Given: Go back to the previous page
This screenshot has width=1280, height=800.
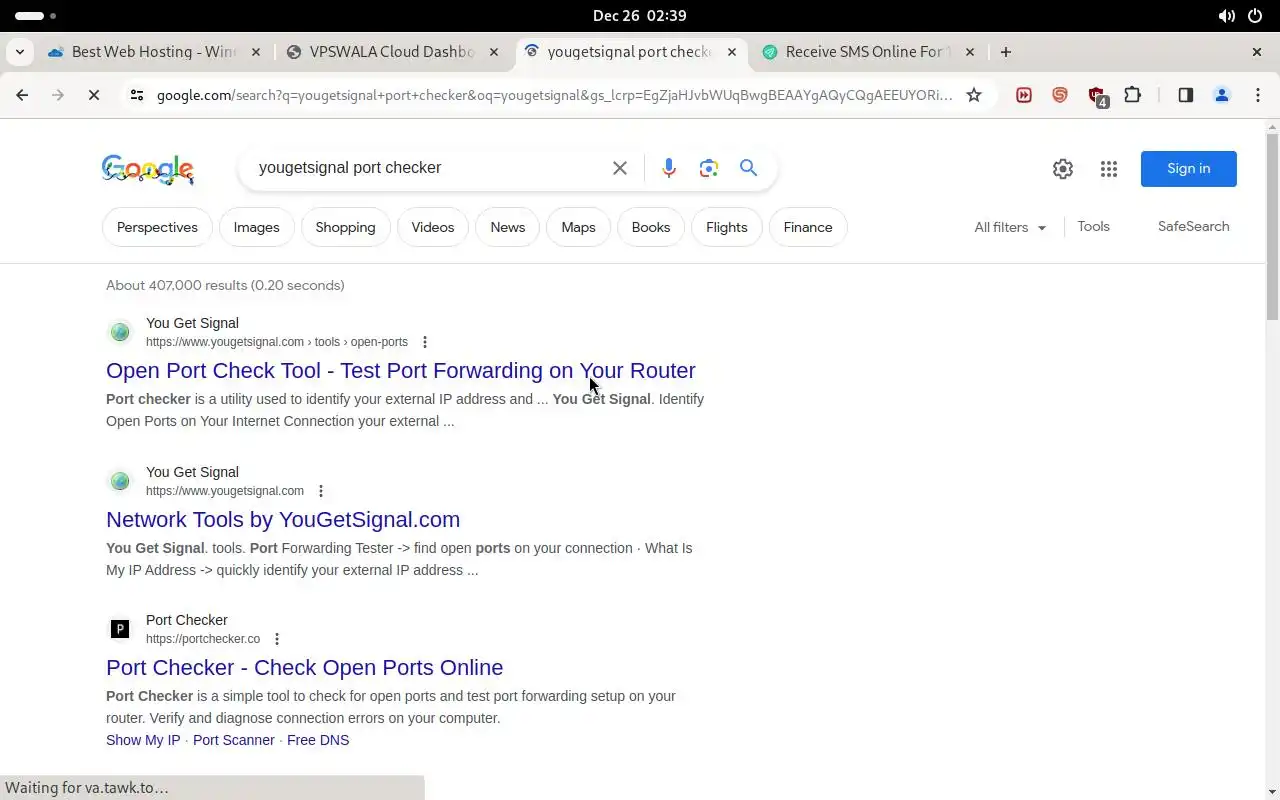Looking at the screenshot, I should click(x=22, y=95).
